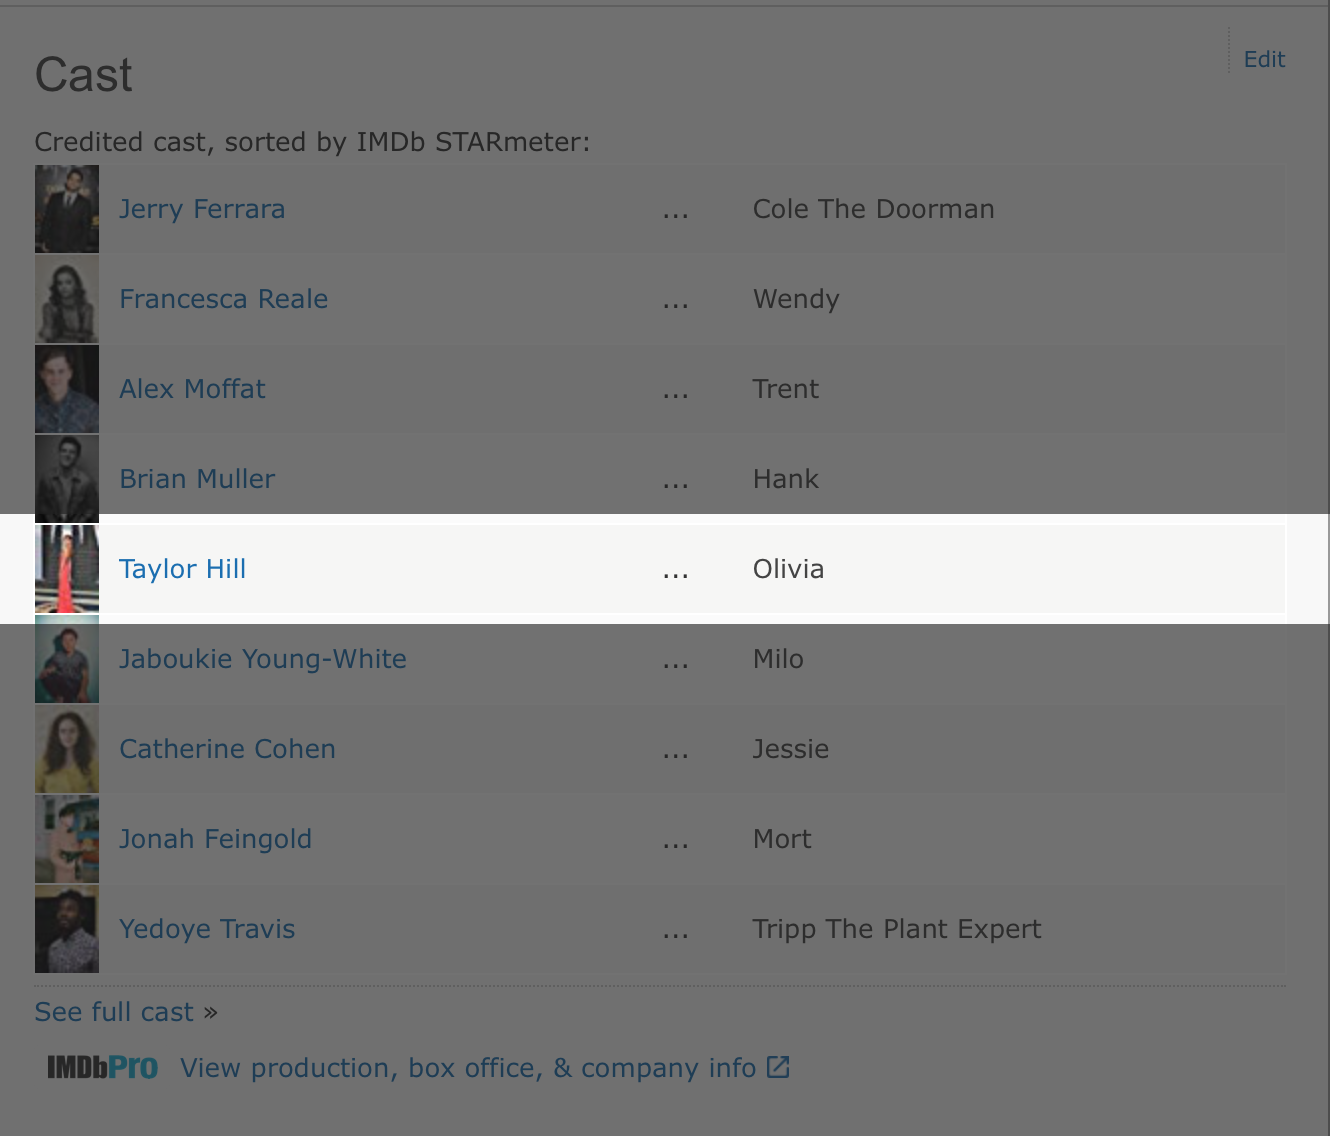This screenshot has height=1136, width=1330.
Task: Open Francesca Reale's headshot thumbnail
Action: pyautogui.click(x=67, y=299)
